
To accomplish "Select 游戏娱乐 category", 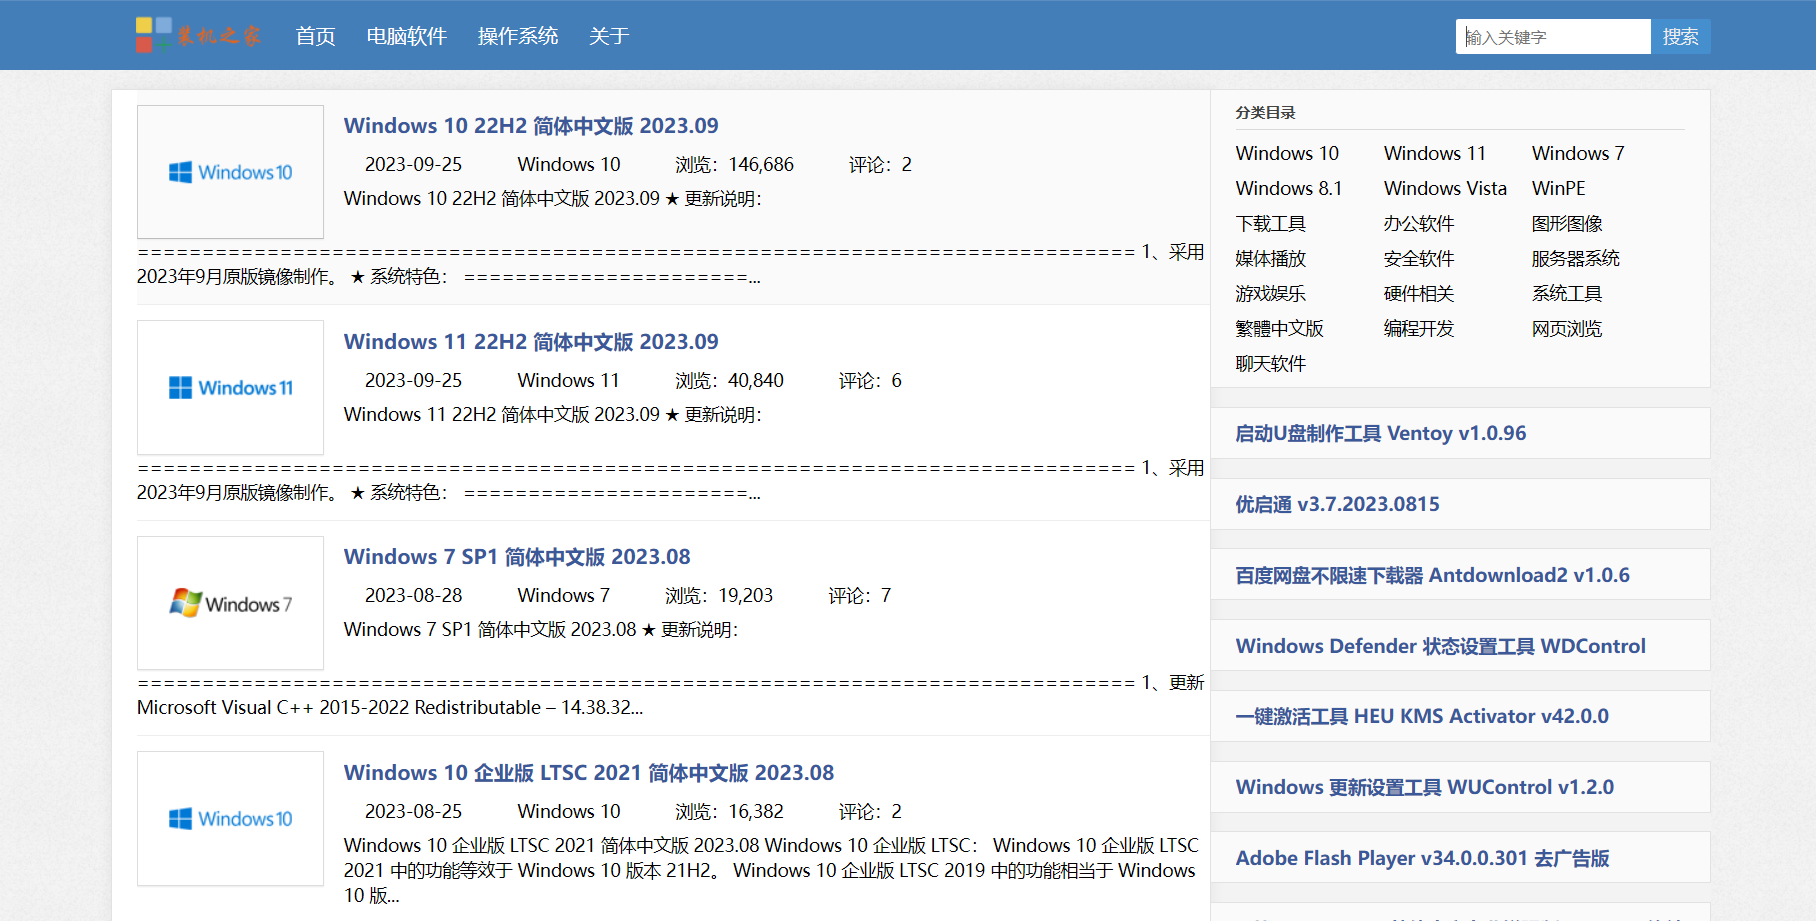I will pyautogui.click(x=1270, y=293).
